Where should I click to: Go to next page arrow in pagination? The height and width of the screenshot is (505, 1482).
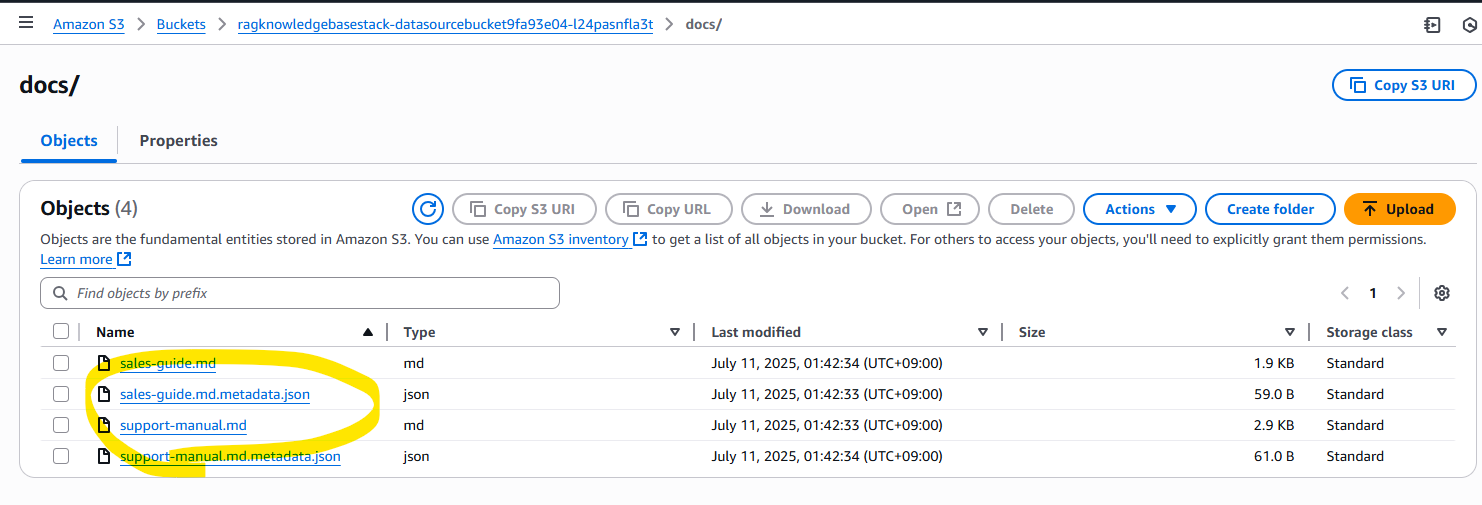pyautogui.click(x=1401, y=293)
